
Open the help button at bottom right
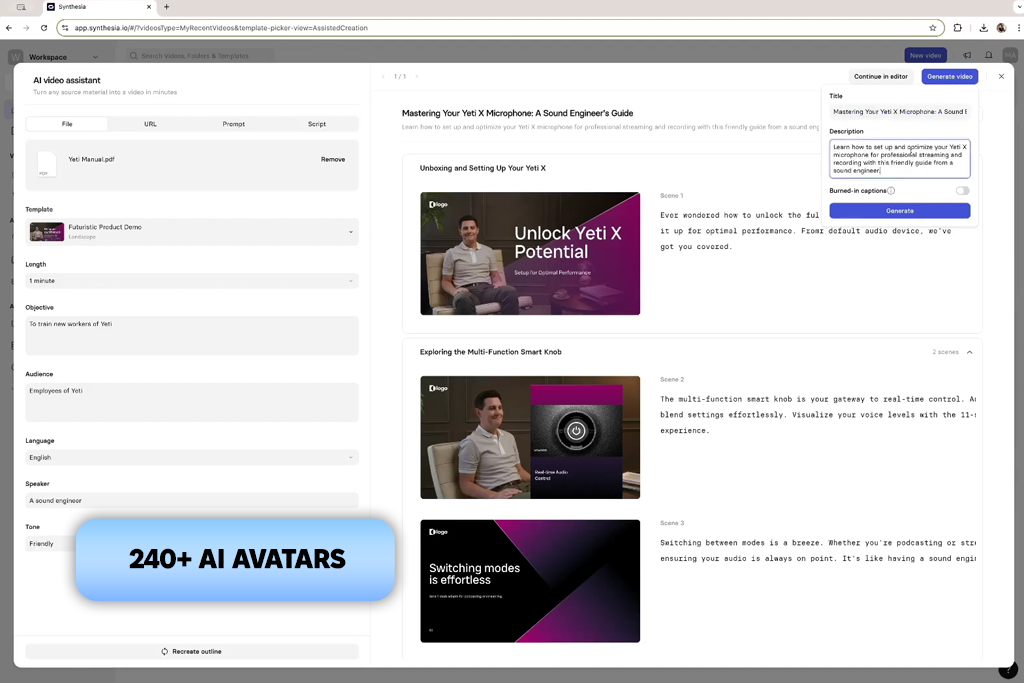coord(1008,670)
